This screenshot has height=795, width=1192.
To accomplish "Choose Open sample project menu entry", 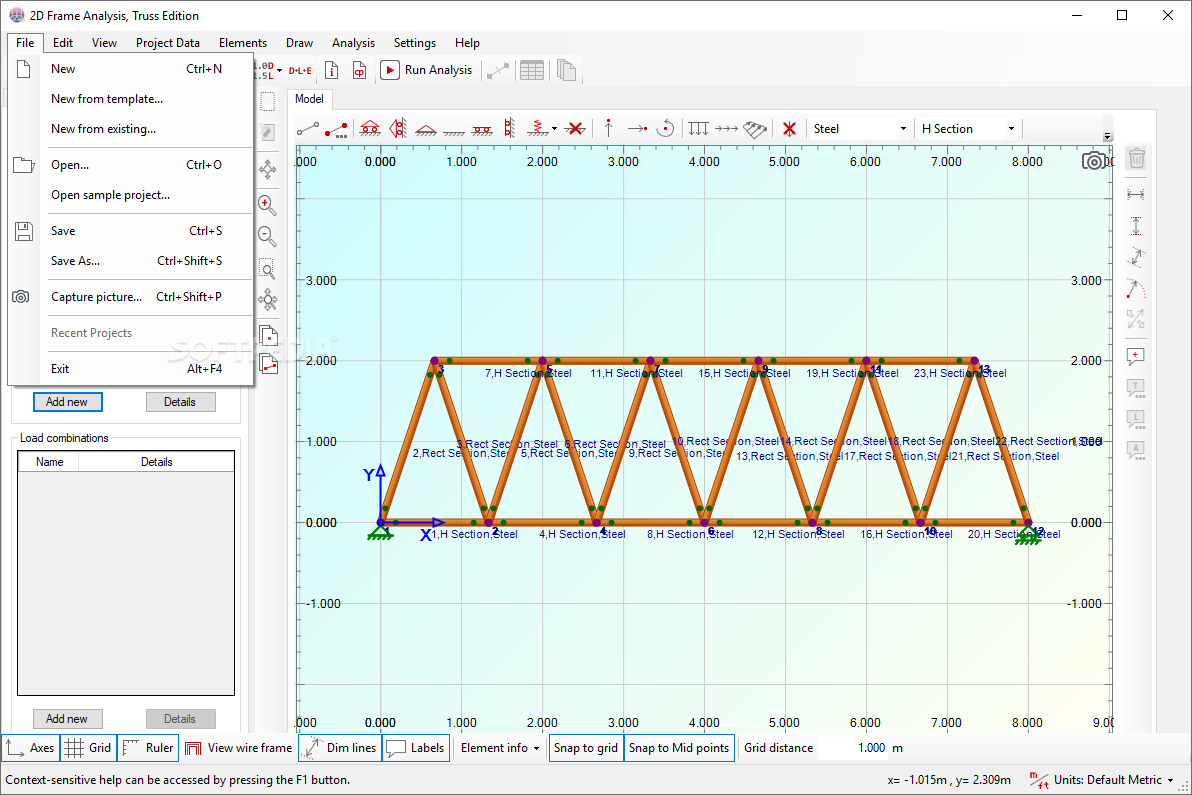I will coord(110,195).
